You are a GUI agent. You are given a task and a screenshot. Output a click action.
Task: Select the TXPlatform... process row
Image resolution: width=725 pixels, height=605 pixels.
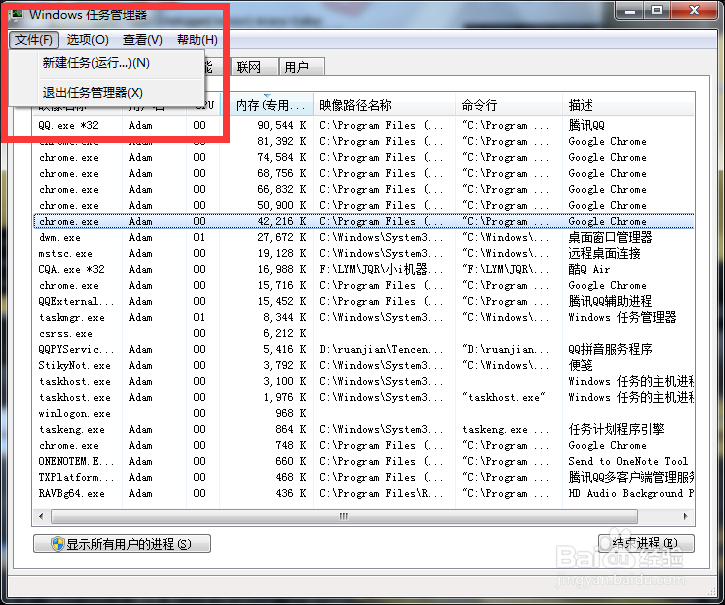coord(363,477)
